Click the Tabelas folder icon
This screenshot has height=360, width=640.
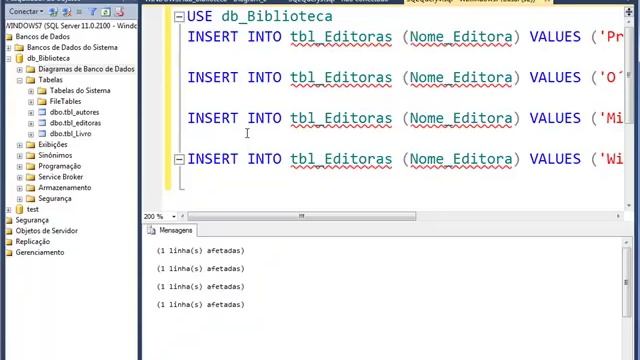(31, 80)
